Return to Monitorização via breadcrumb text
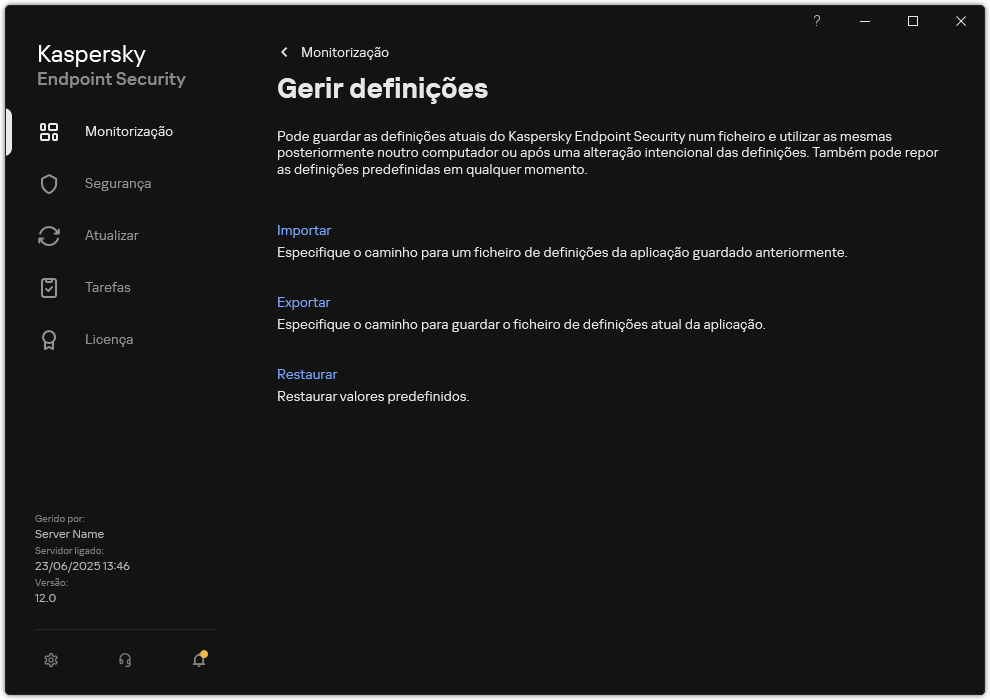The height and width of the screenshot is (700, 990). click(345, 52)
